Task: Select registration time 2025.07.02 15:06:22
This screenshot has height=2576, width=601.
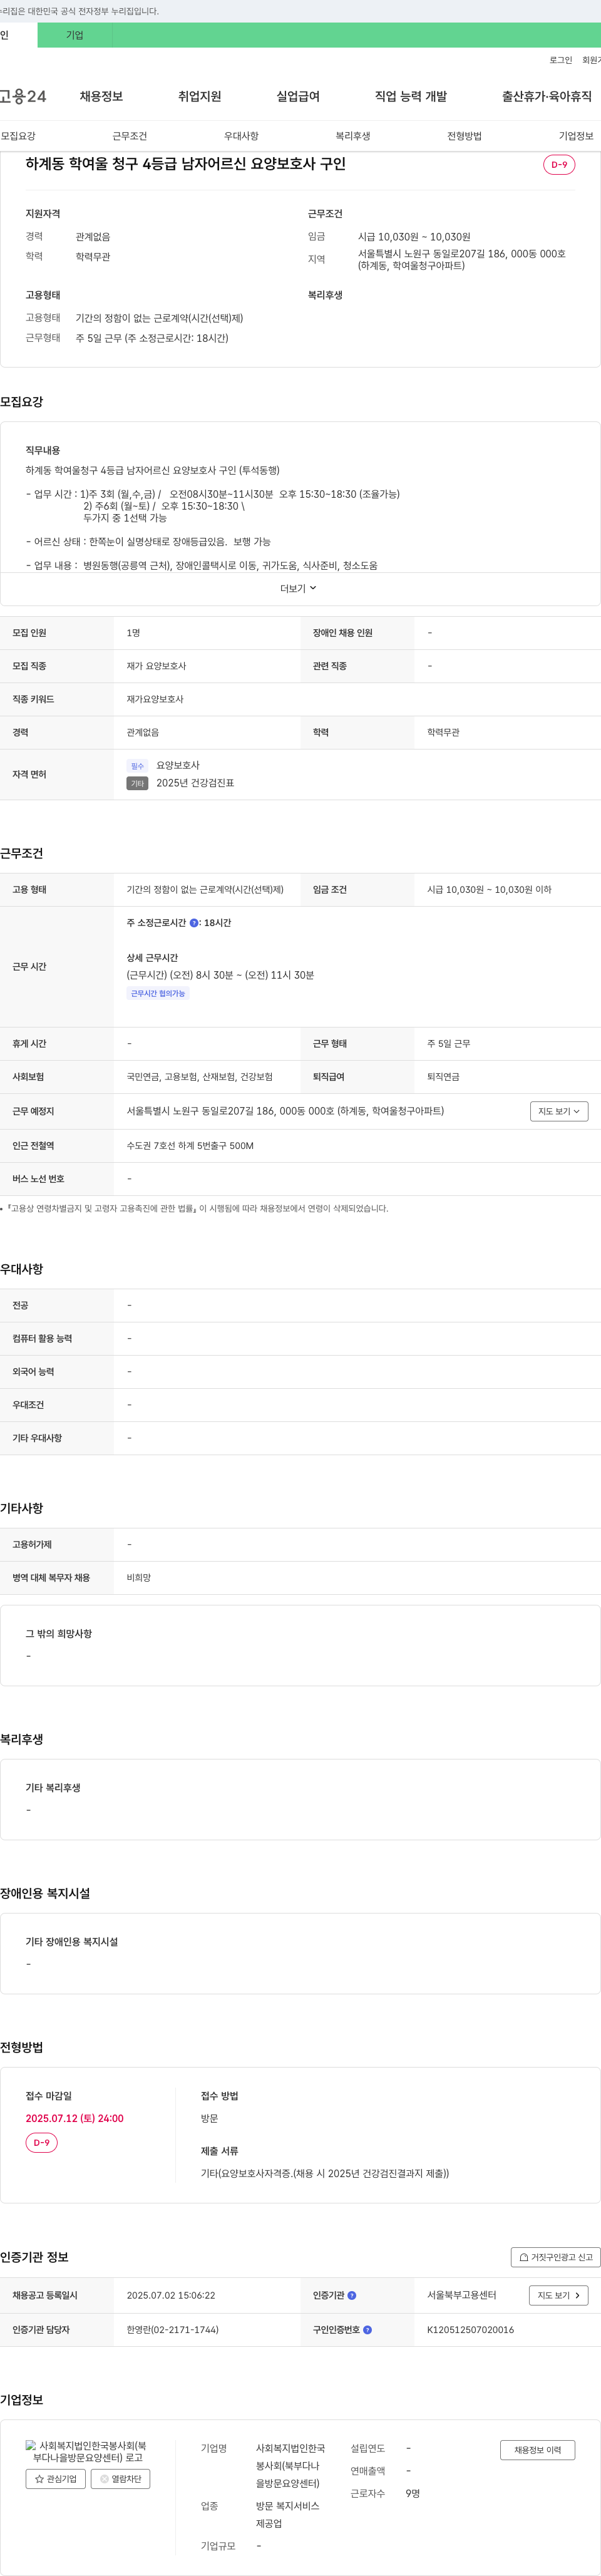Action: coord(171,2295)
